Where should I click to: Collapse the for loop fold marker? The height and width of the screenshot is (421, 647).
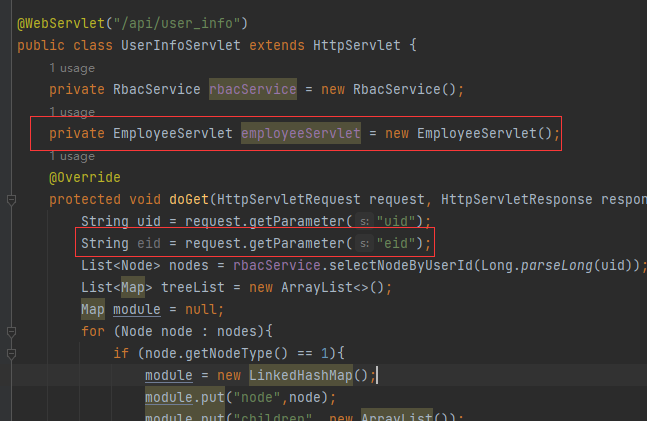point(11,332)
